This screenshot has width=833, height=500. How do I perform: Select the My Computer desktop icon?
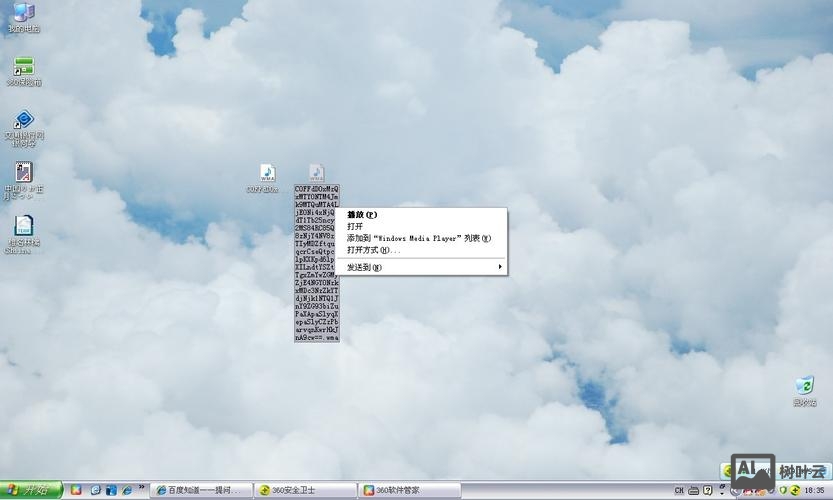point(23,14)
